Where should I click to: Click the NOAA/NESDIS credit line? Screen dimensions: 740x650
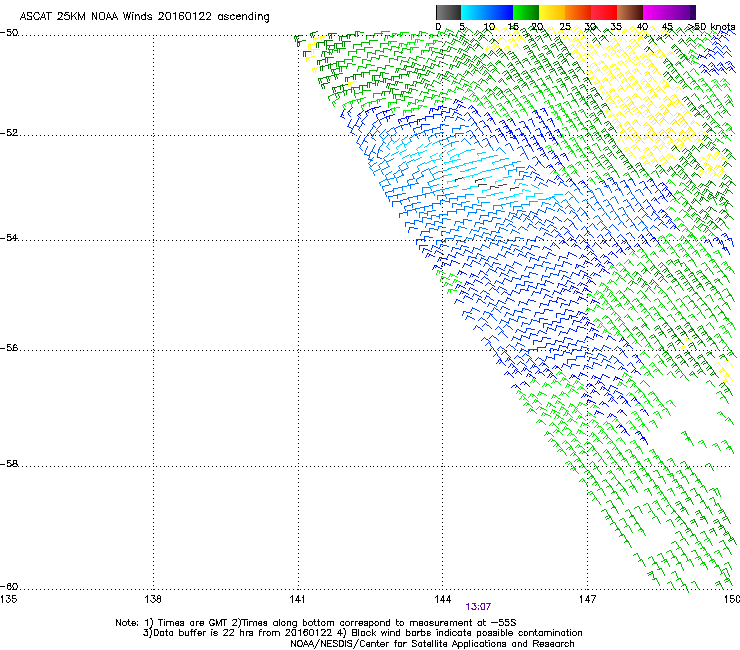click(432, 644)
